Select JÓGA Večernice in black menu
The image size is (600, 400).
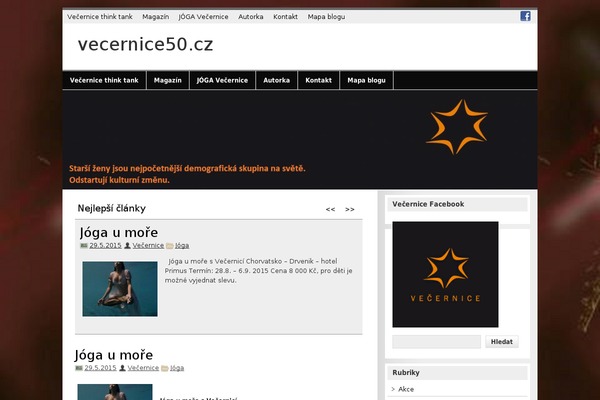click(x=222, y=80)
